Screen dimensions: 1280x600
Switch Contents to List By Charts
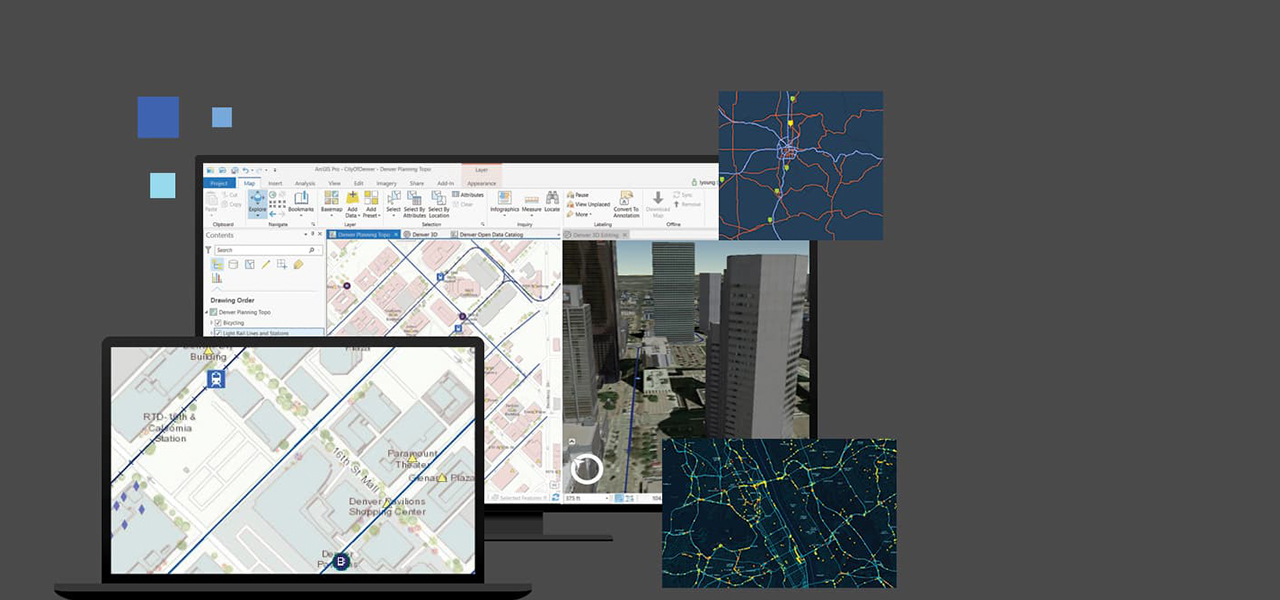pyautogui.click(x=217, y=278)
